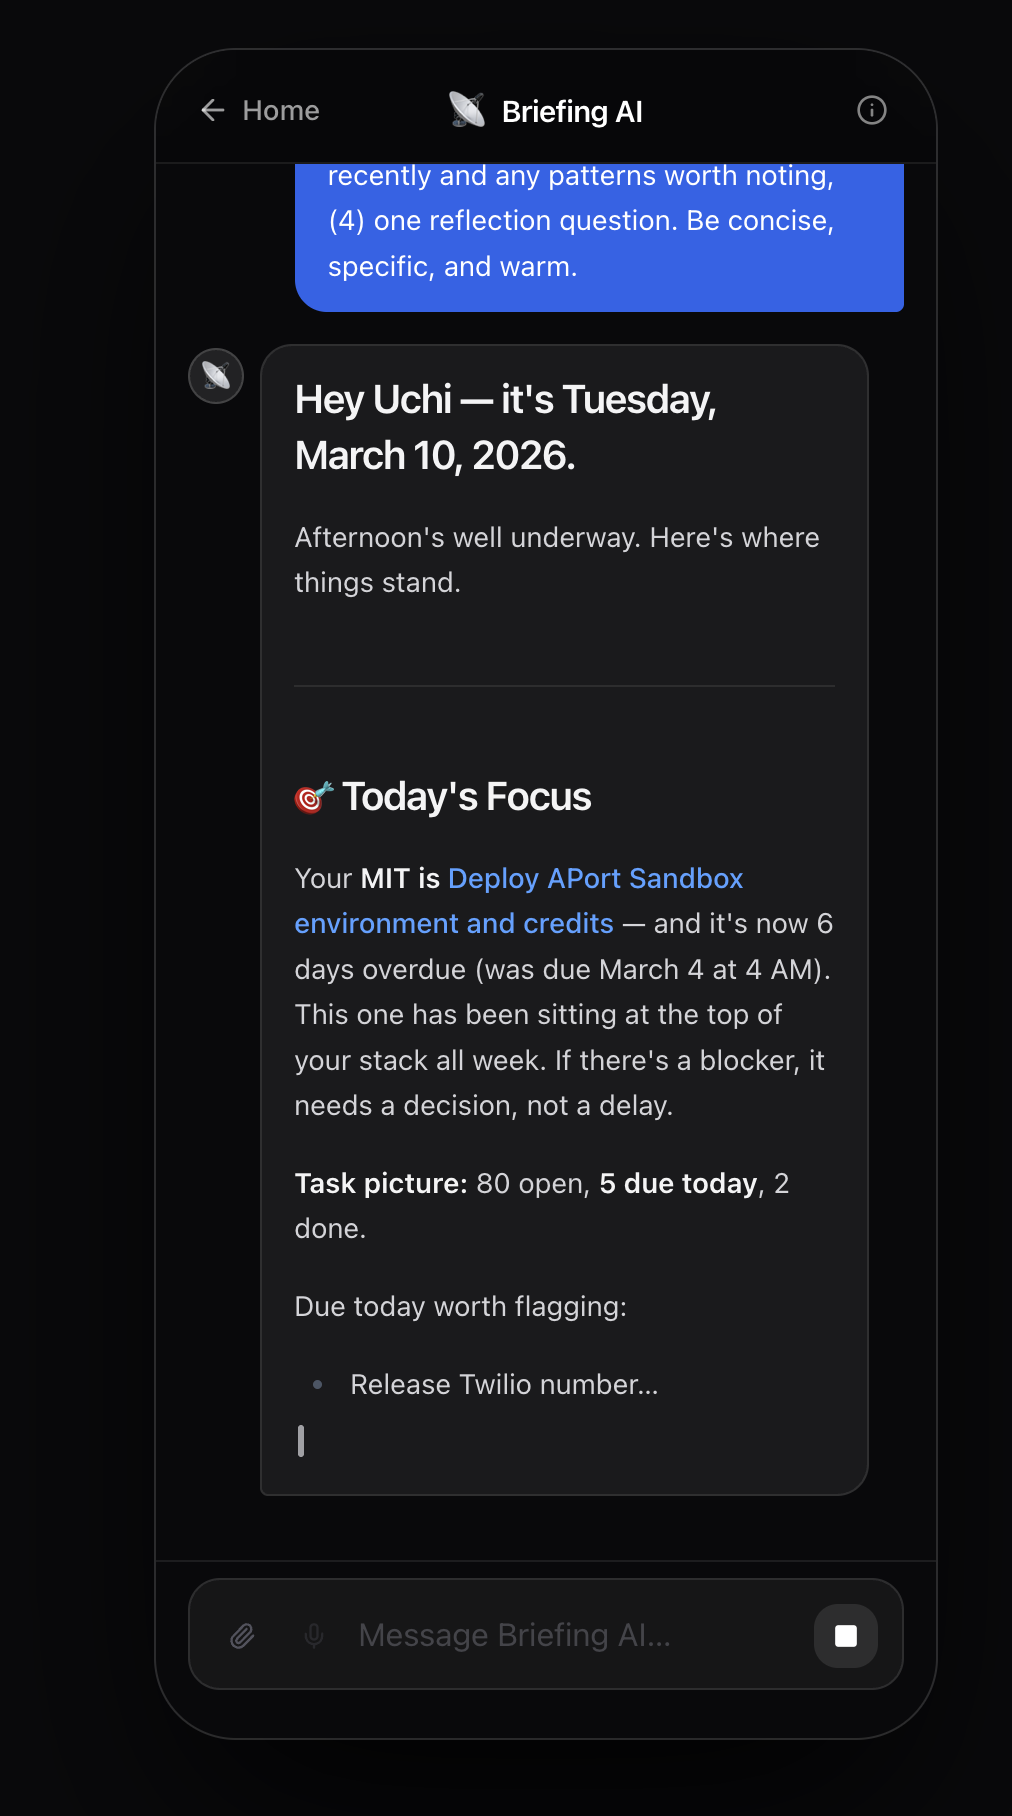This screenshot has height=1816, width=1012.
Task: Click the Release Twilio number bullet item
Action: pyautogui.click(x=504, y=1384)
